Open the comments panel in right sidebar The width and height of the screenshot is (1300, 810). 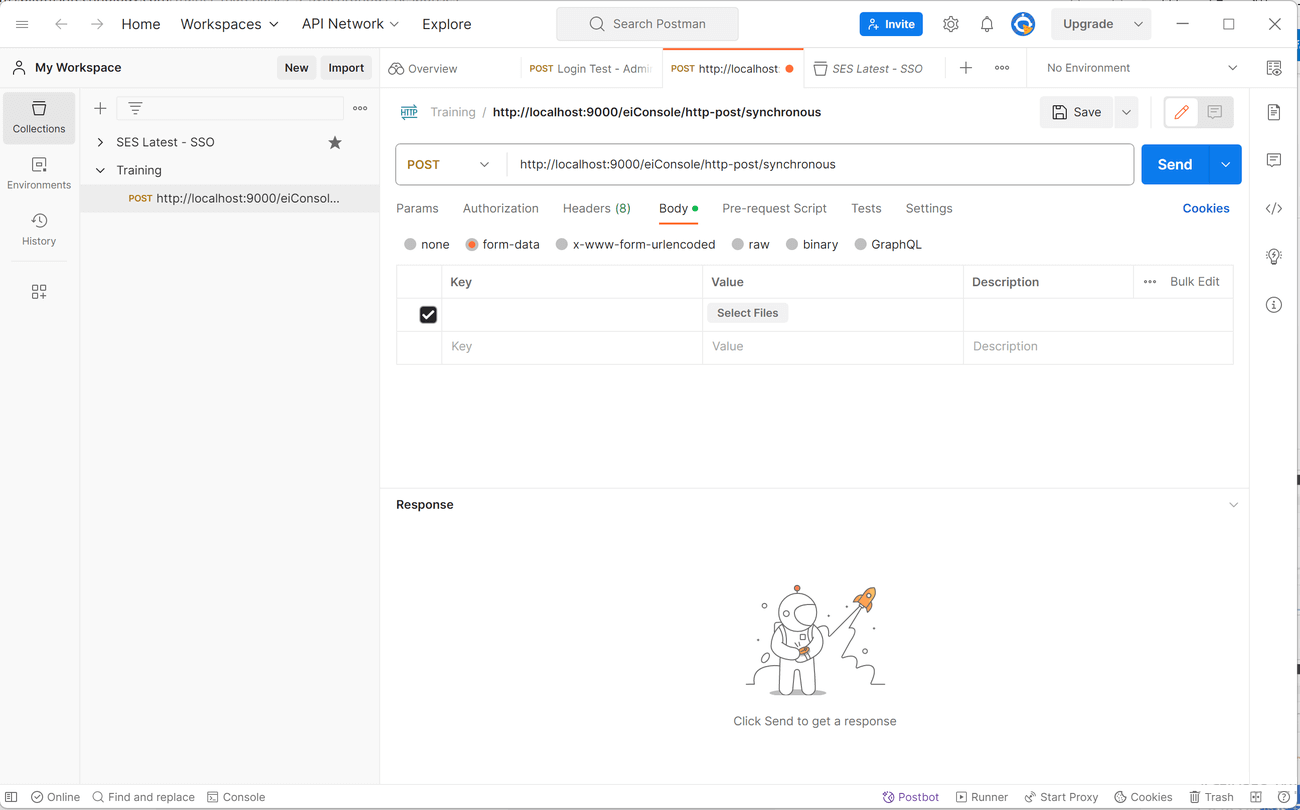click(x=1274, y=160)
